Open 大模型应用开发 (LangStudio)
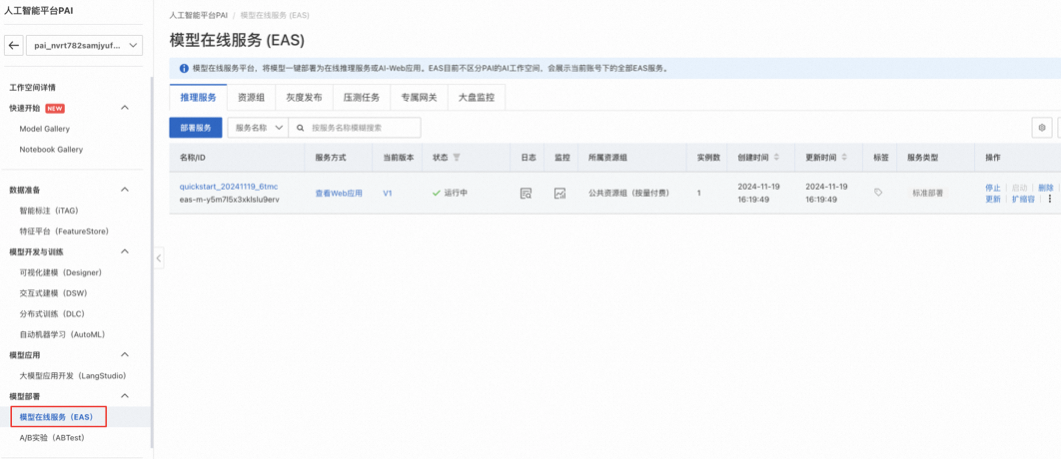 73,375
